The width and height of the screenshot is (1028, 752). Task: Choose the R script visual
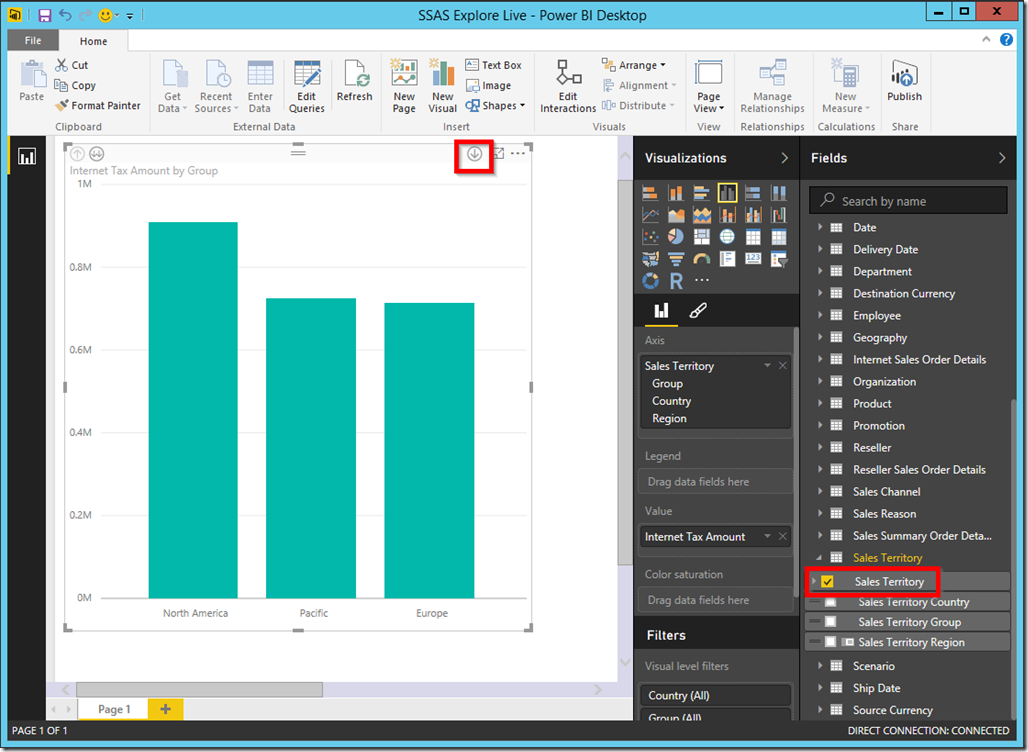[x=676, y=281]
